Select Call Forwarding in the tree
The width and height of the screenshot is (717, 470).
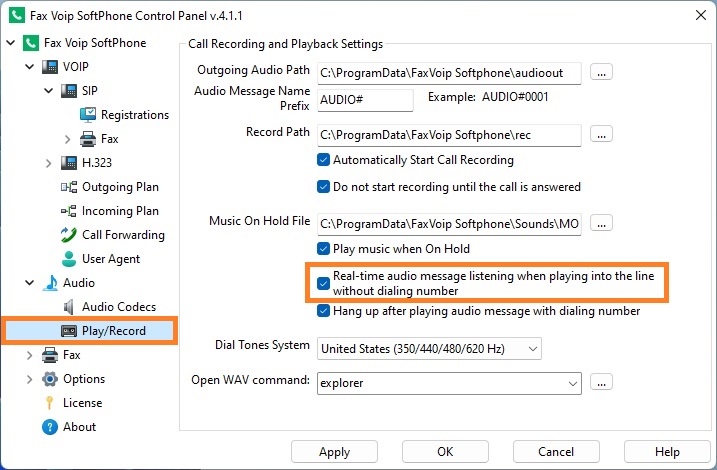pyautogui.click(x=123, y=235)
